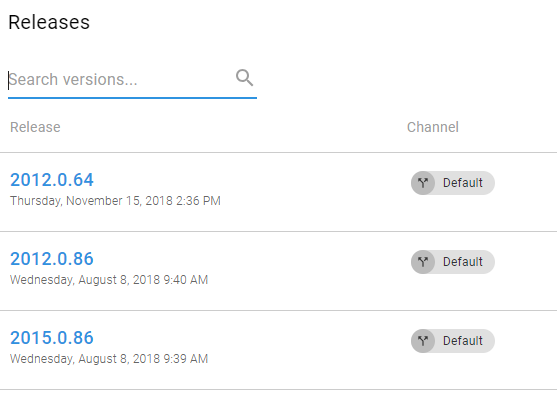The width and height of the screenshot is (557, 398).
Task: Select the Default channel chip for 2015.0.86
Action: click(453, 341)
